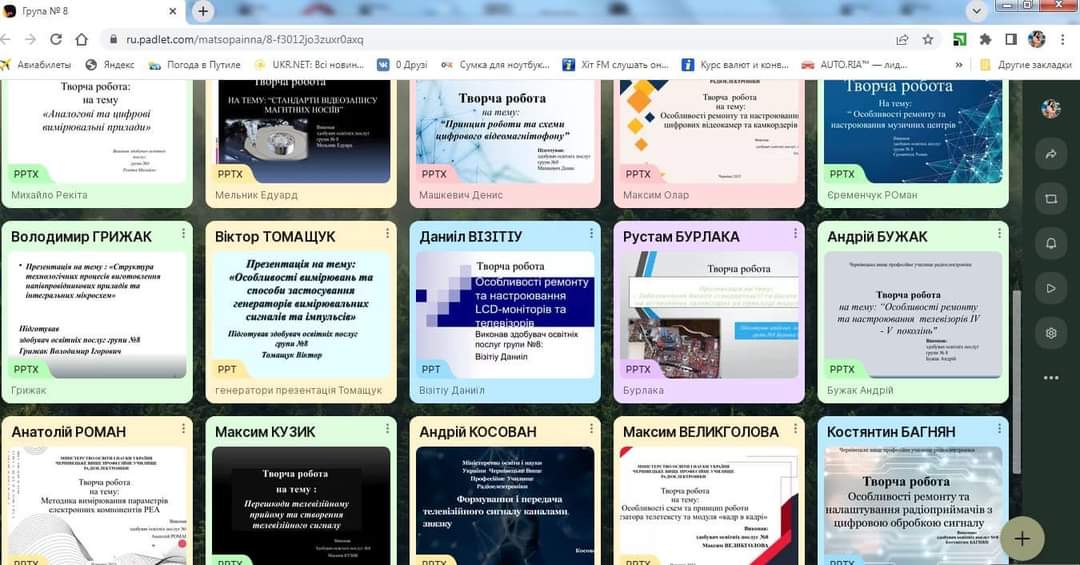
Task: Open Машкевич Денис presentation thumbnail
Action: [505, 132]
